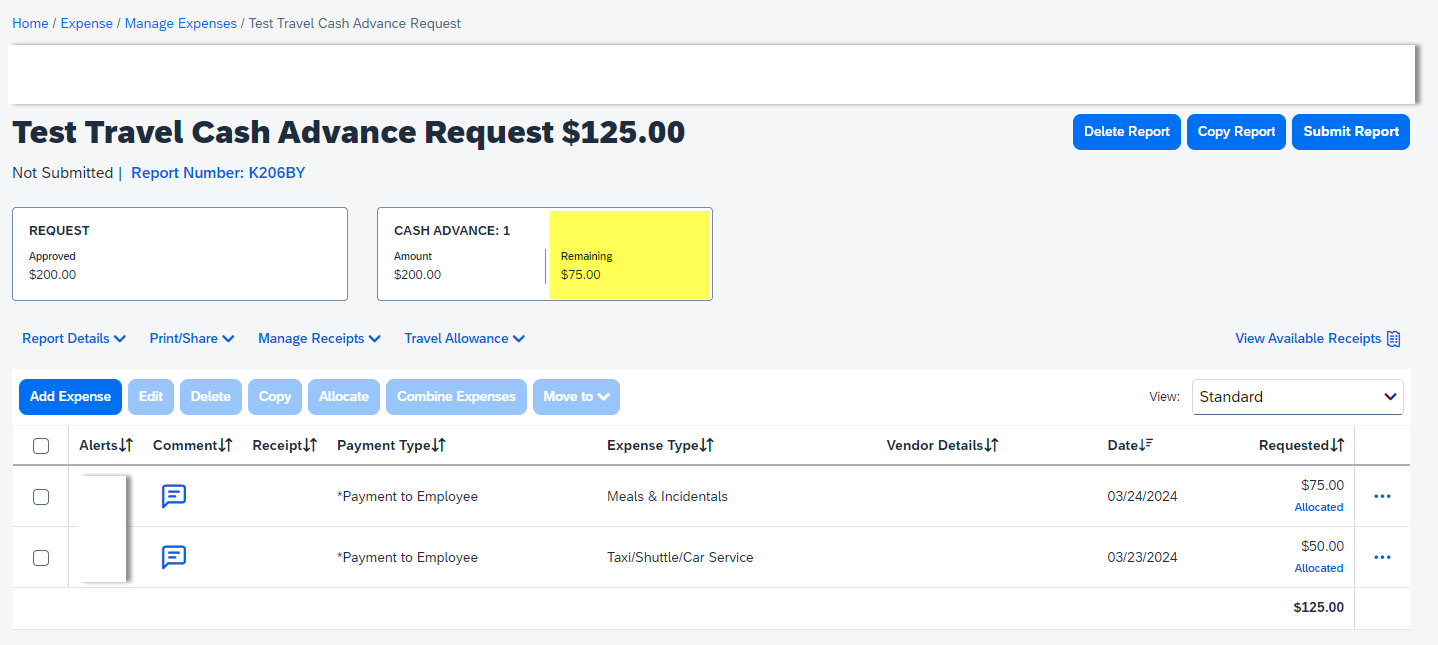Select the Meals & Incidentals expense type

[667, 496]
